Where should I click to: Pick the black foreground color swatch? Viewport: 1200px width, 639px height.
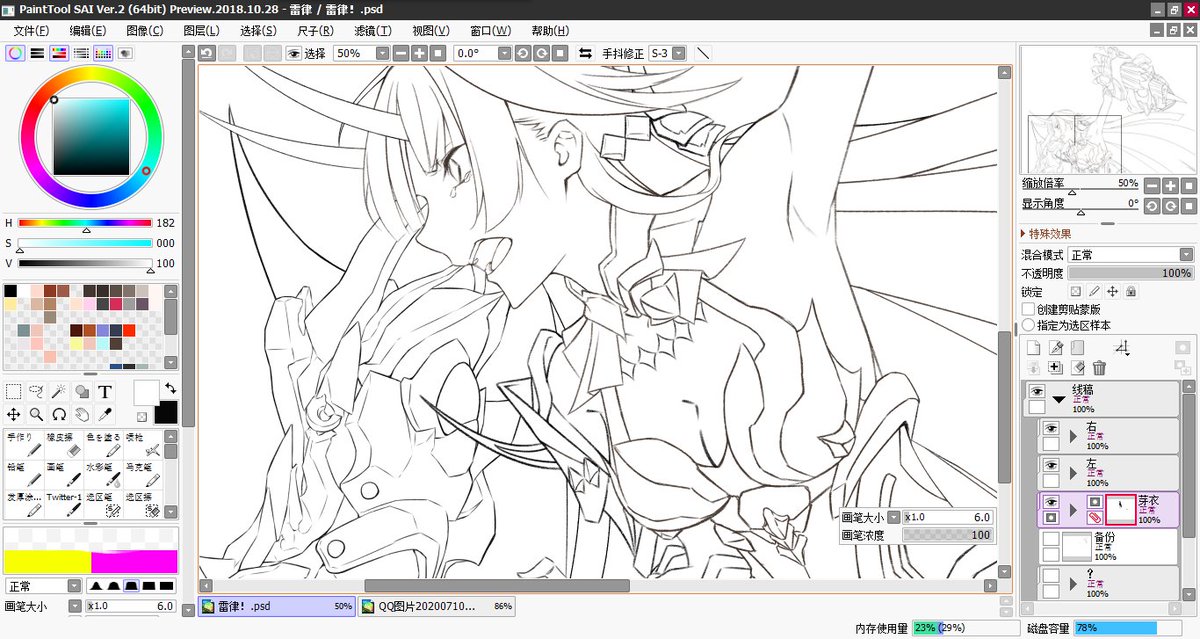166,411
